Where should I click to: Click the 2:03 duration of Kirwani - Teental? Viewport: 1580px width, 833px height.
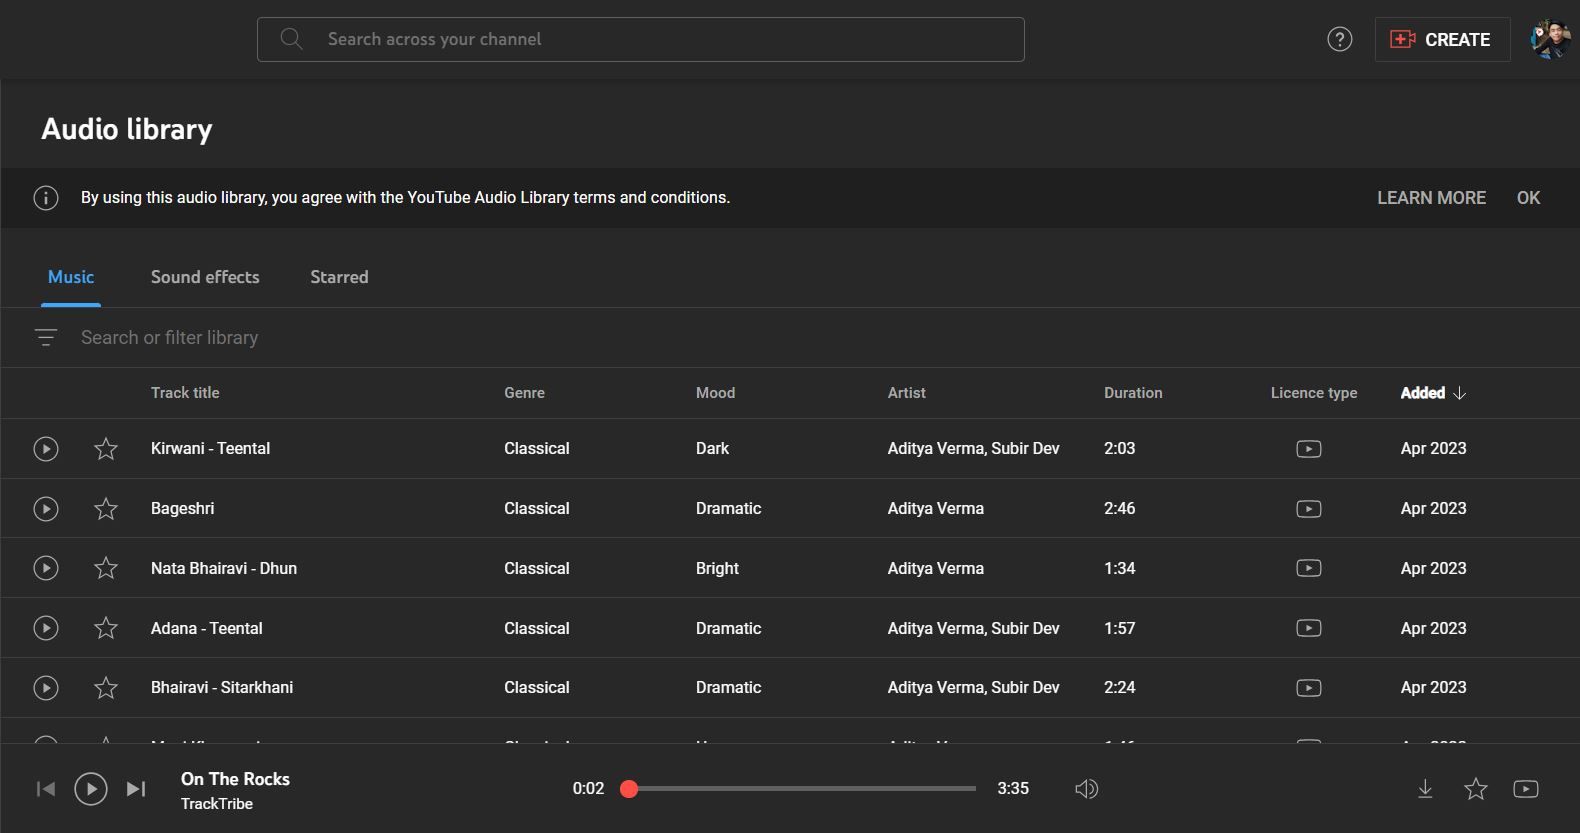(1119, 449)
